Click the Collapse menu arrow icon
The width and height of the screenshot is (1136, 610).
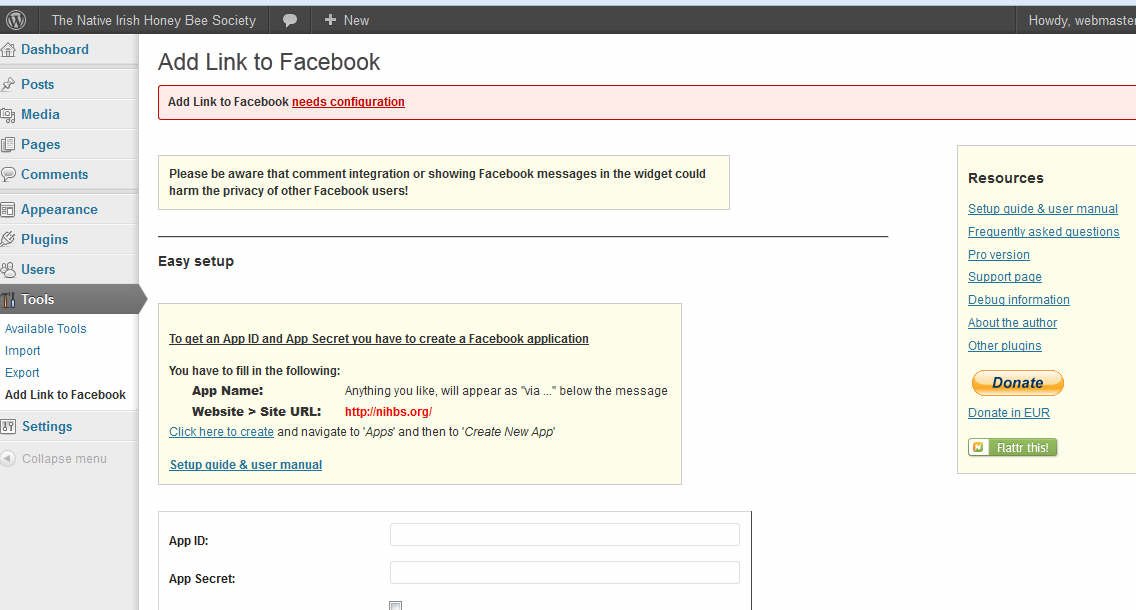pyautogui.click(x=8, y=459)
